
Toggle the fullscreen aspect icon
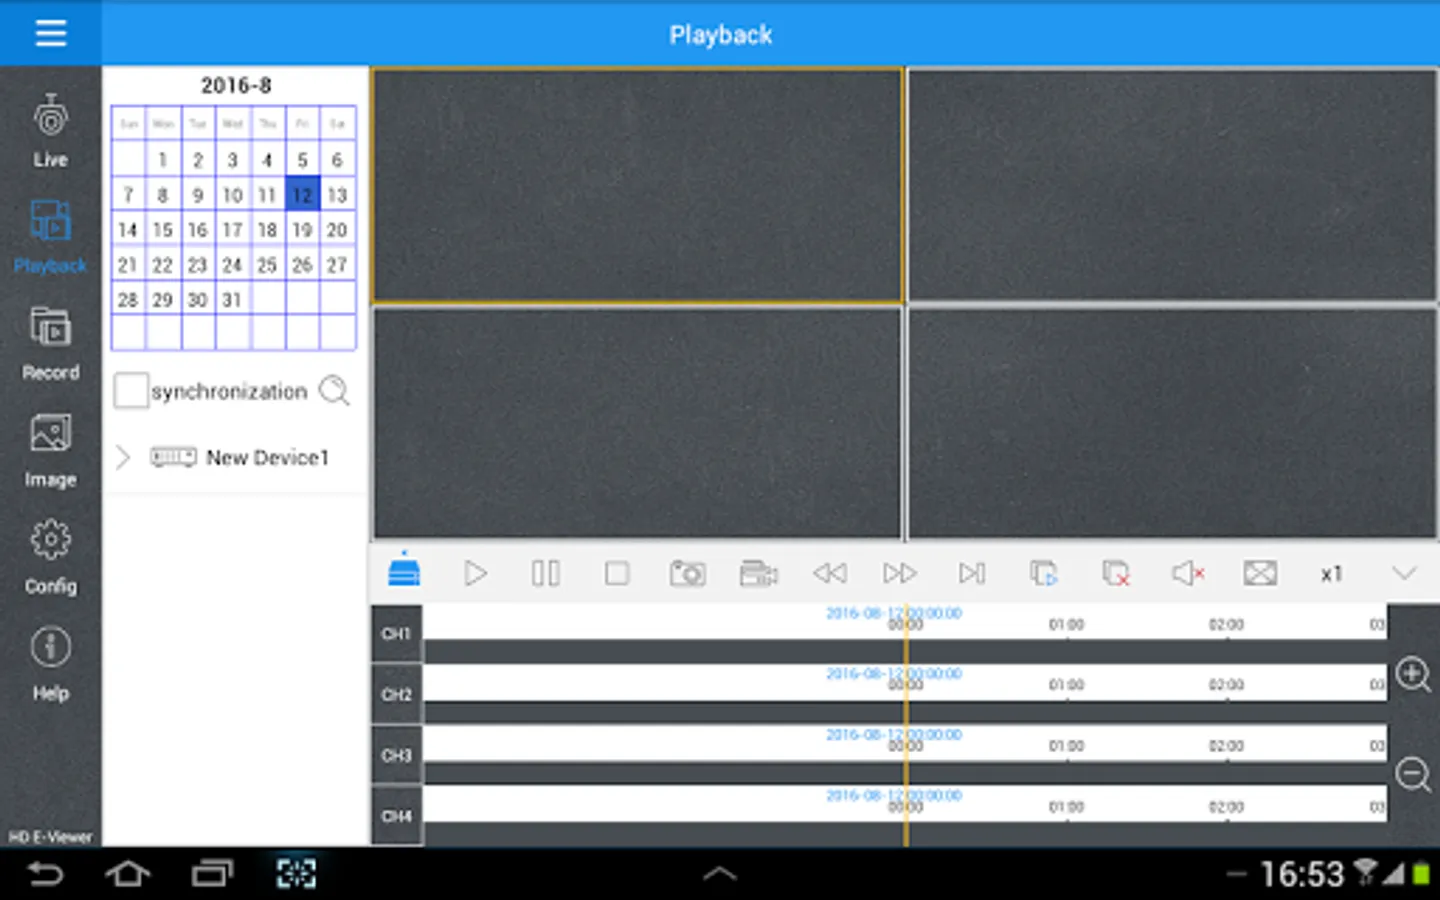tap(1260, 573)
